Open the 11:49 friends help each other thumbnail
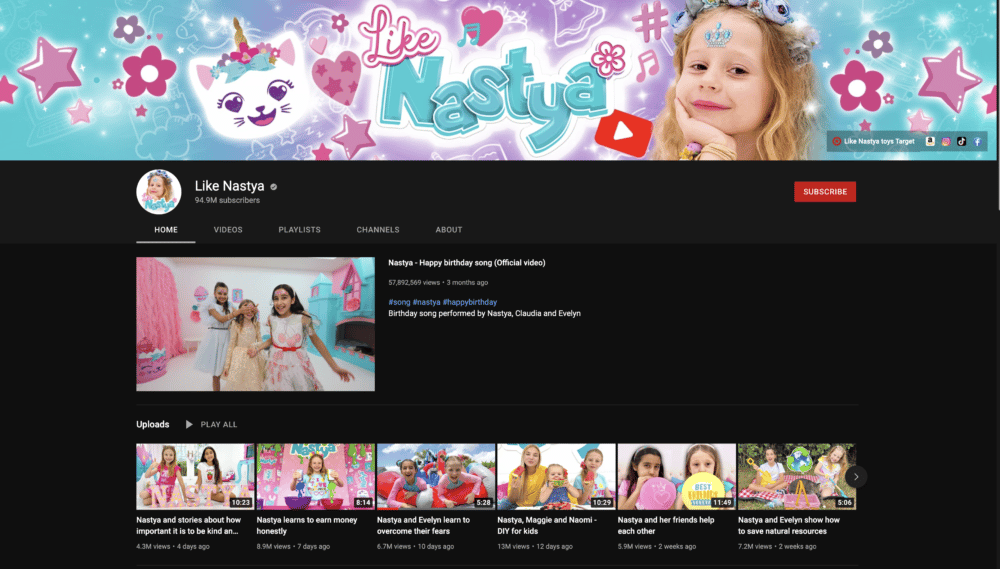Image resolution: width=1000 pixels, height=569 pixels. (677, 477)
